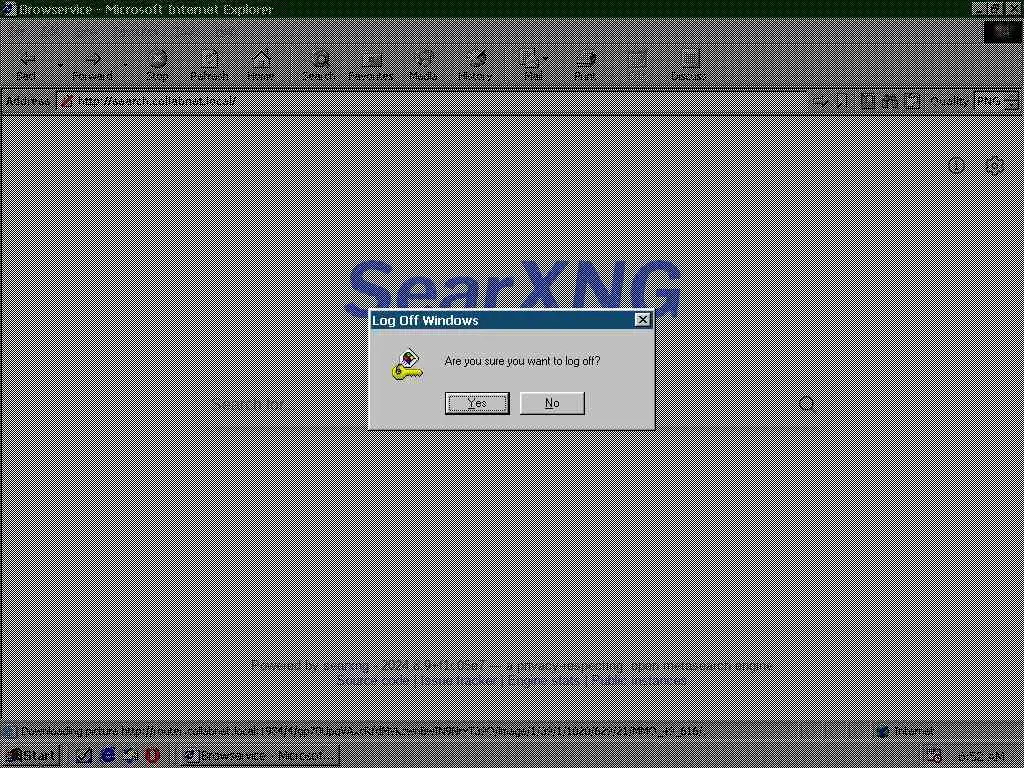Viewport: 1024px width, 768px height.
Task: Cancel log off with No button
Action: [552, 403]
